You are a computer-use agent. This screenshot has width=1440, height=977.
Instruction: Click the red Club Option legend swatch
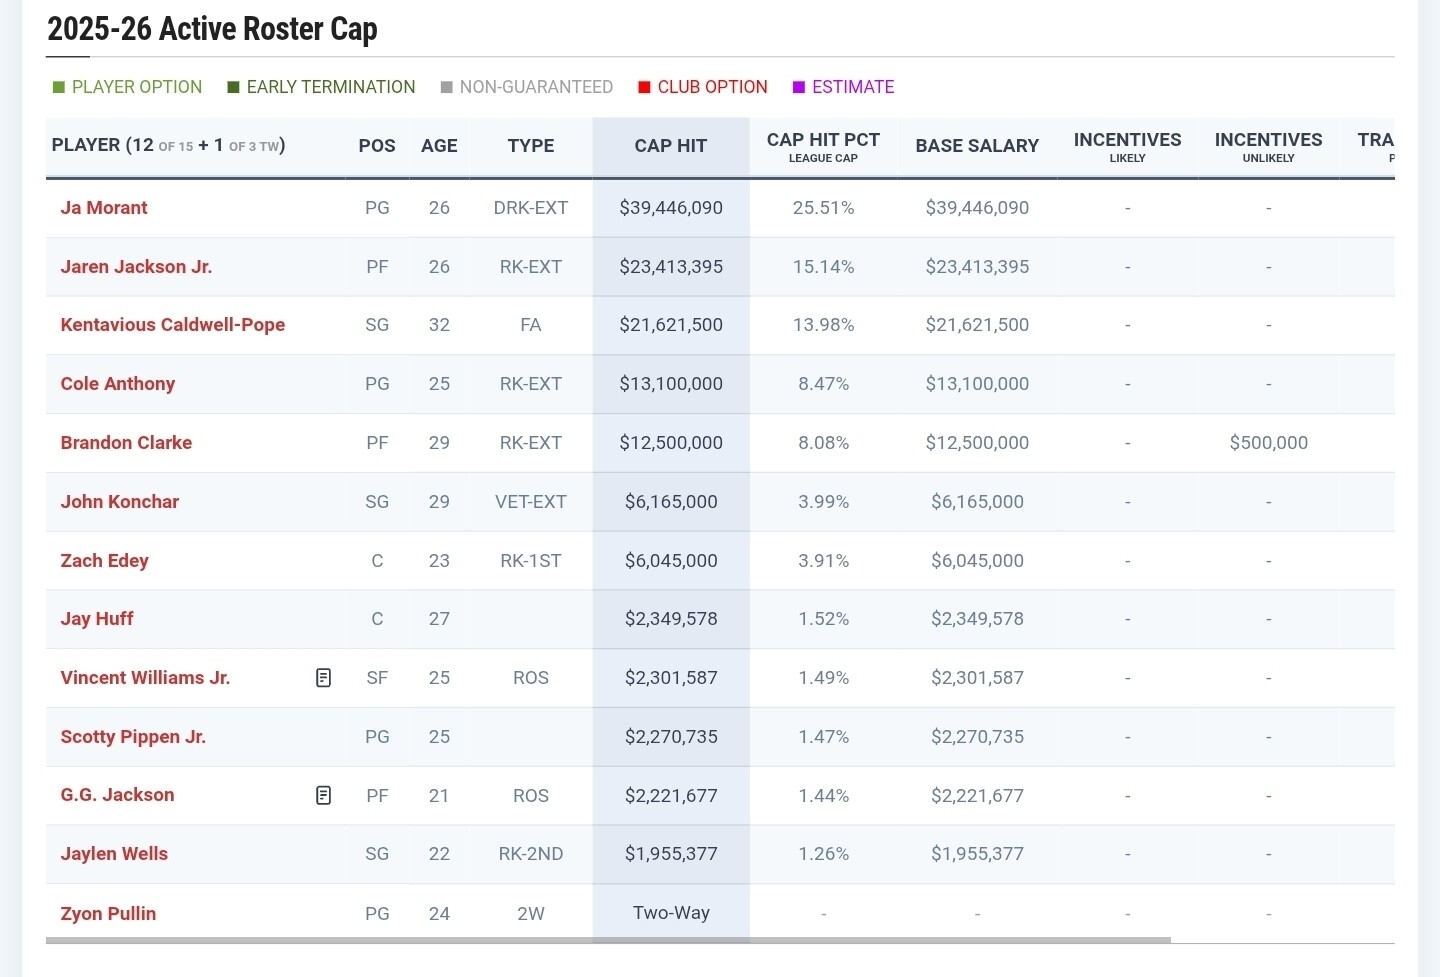pyautogui.click(x=644, y=88)
